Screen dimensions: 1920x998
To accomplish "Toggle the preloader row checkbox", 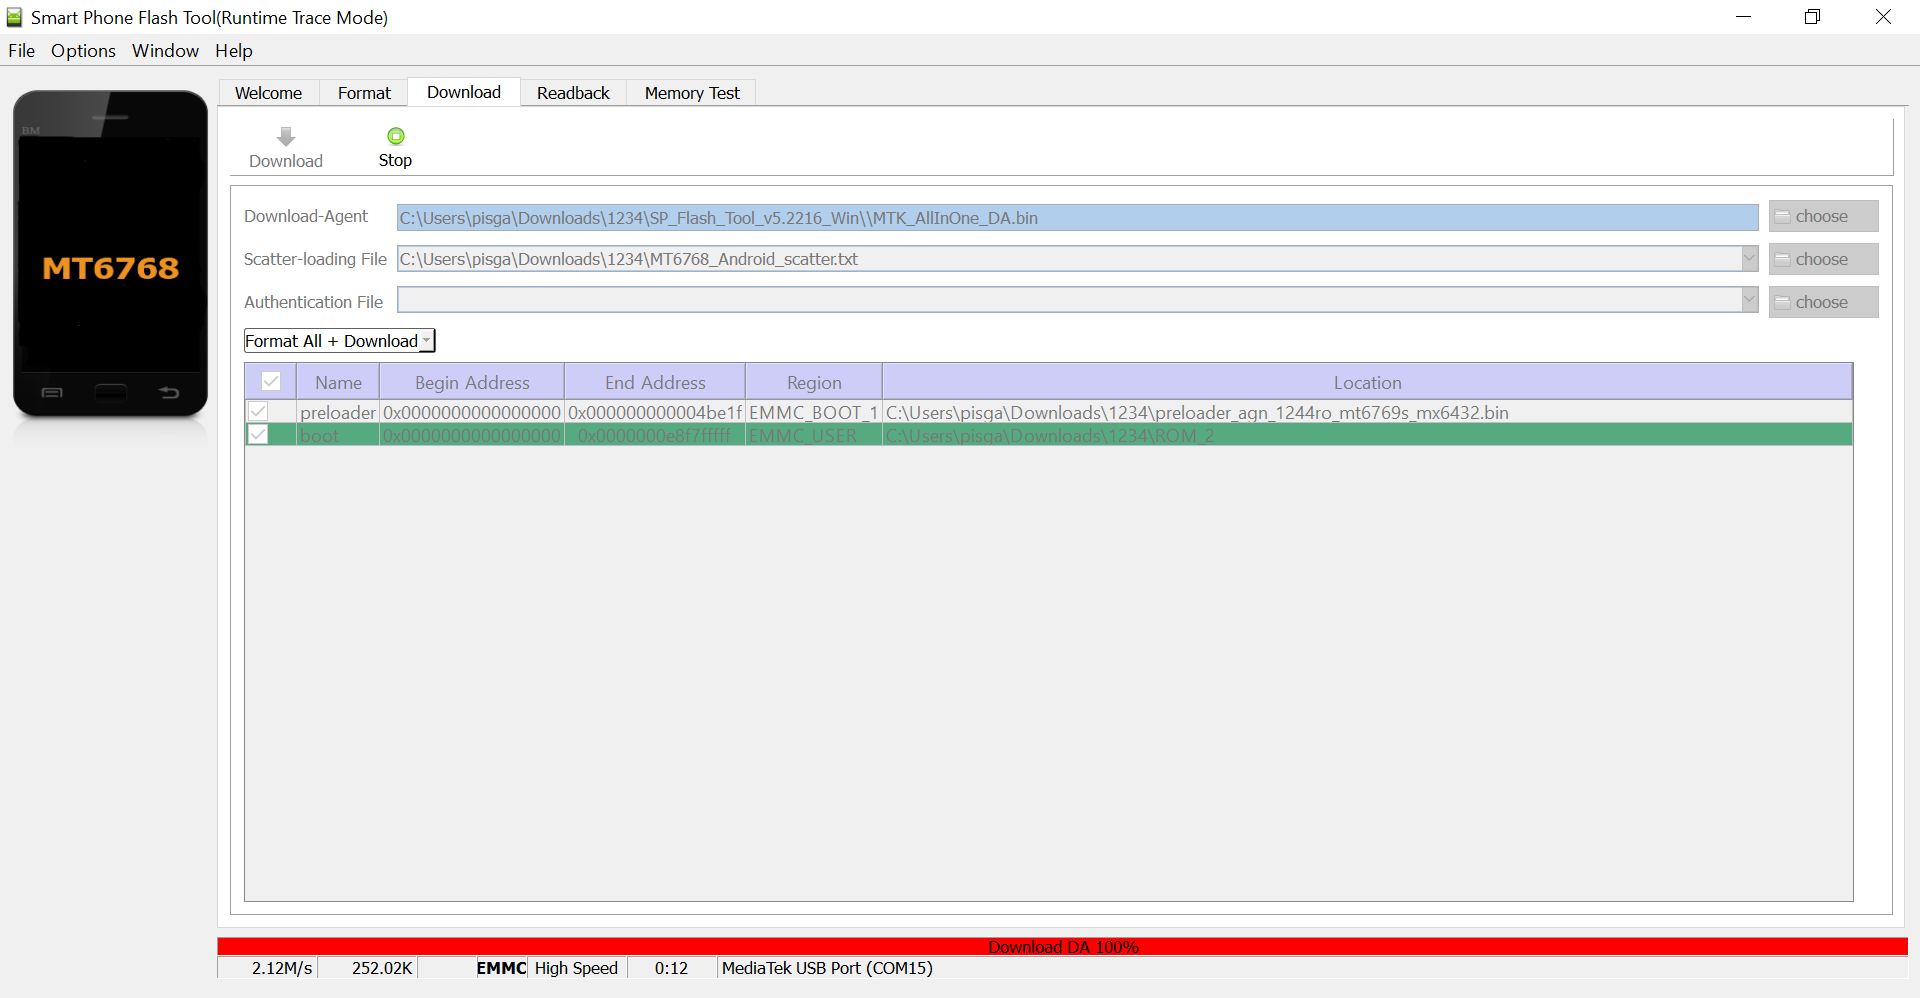I will click(259, 412).
